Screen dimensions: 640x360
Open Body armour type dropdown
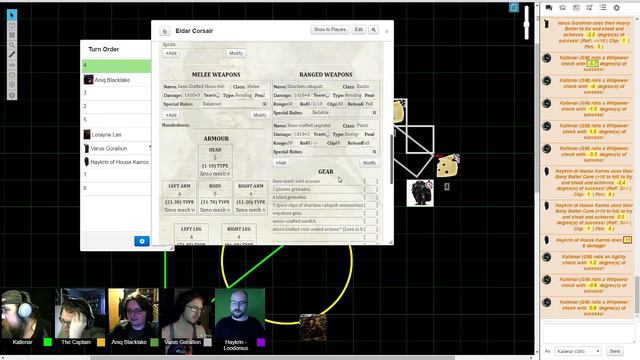[215, 210]
